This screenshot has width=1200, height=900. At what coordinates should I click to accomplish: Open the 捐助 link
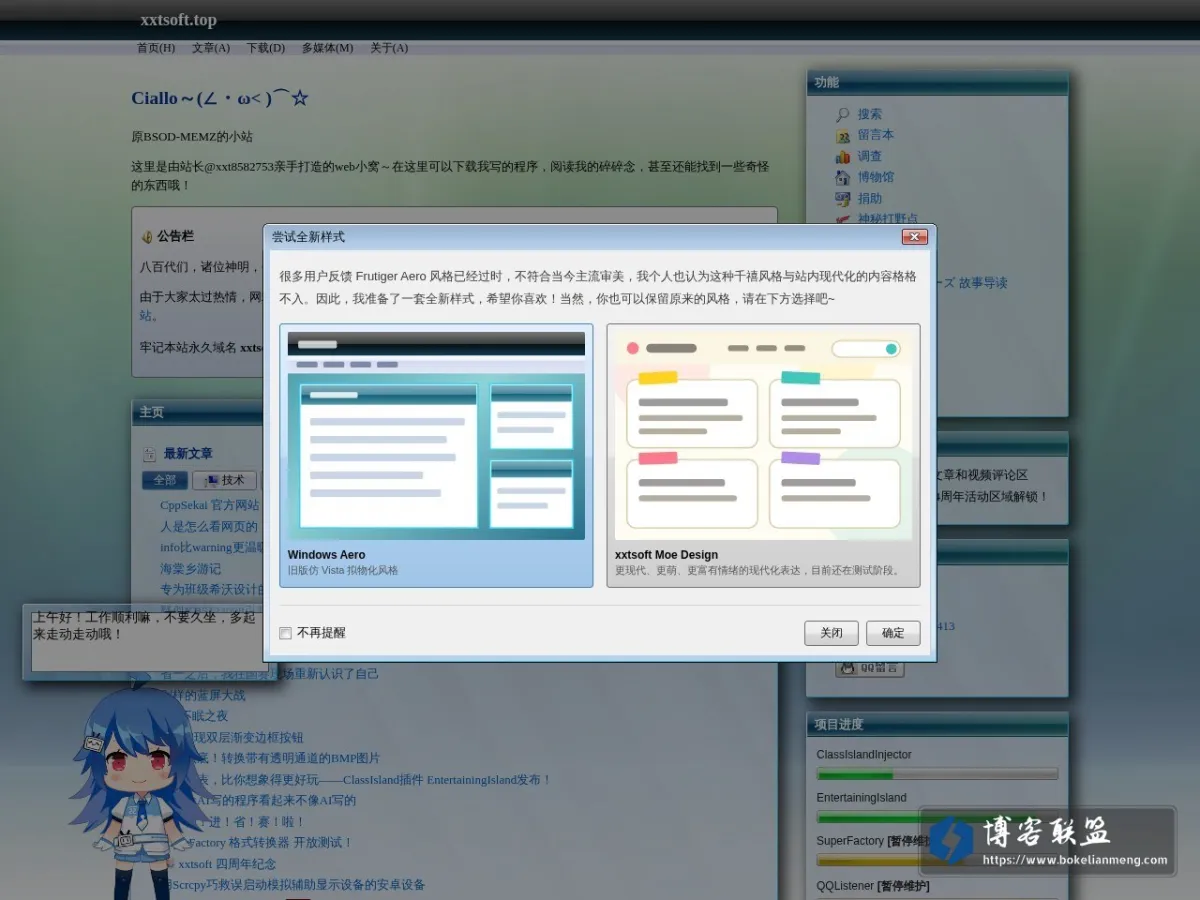(870, 198)
